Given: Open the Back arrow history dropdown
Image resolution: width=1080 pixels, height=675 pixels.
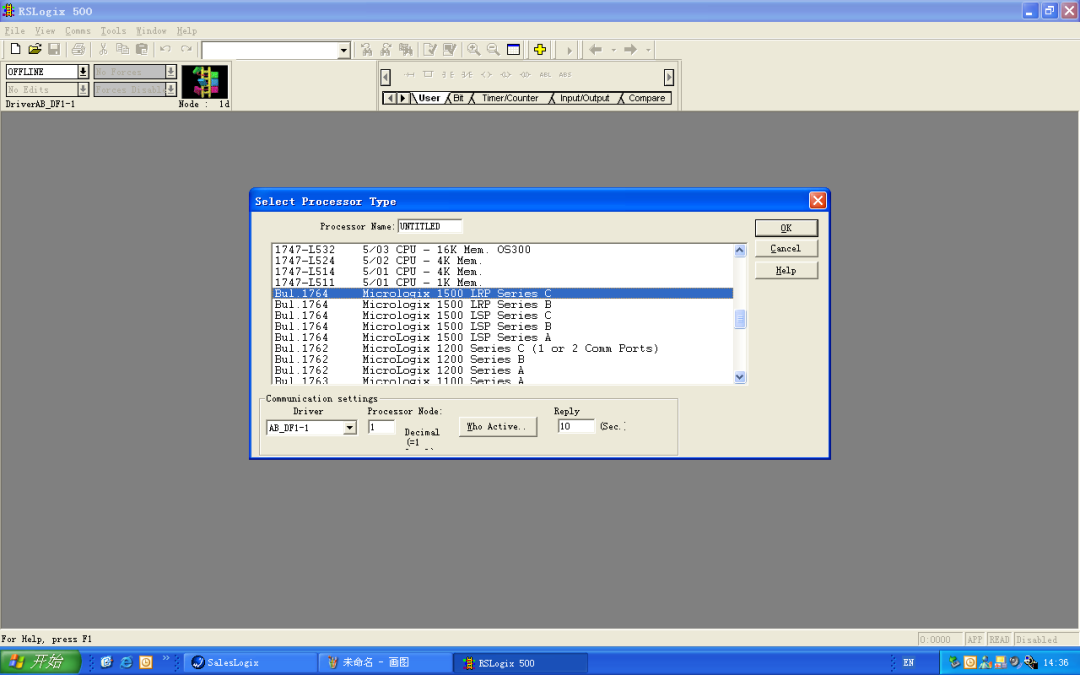Looking at the screenshot, I should [613, 50].
